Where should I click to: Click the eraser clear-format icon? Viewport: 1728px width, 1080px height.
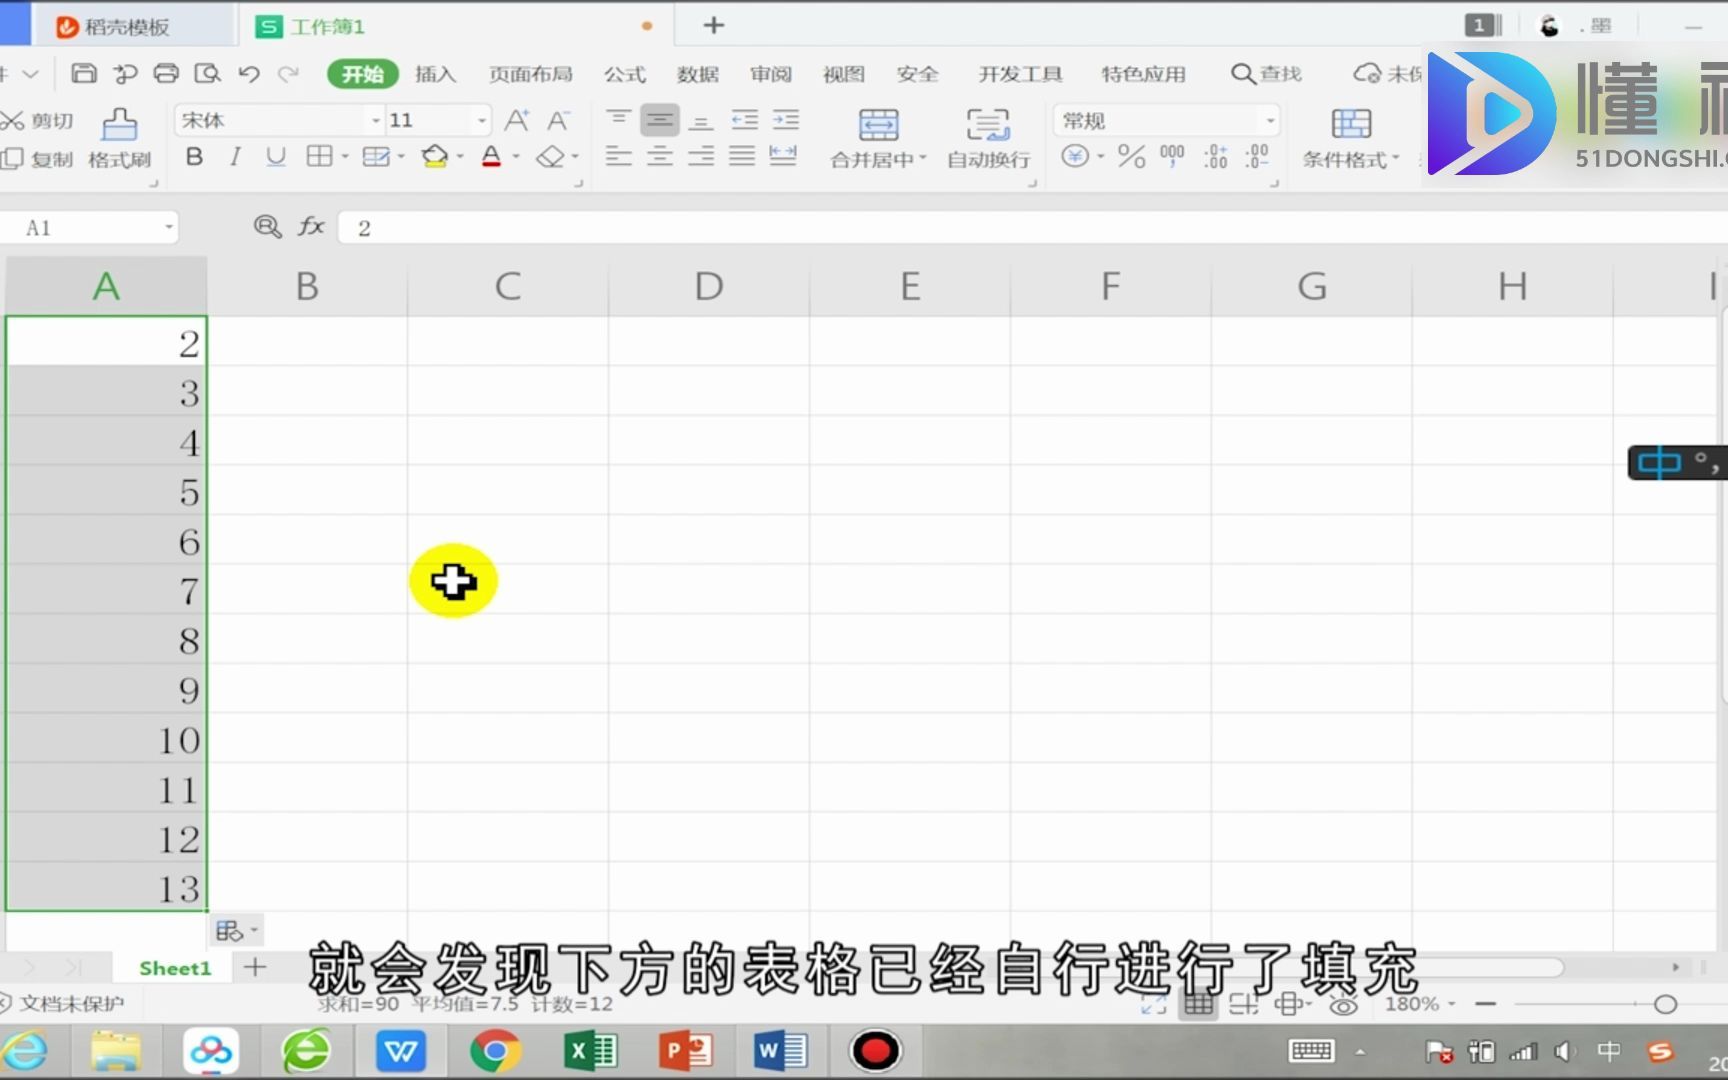point(550,157)
